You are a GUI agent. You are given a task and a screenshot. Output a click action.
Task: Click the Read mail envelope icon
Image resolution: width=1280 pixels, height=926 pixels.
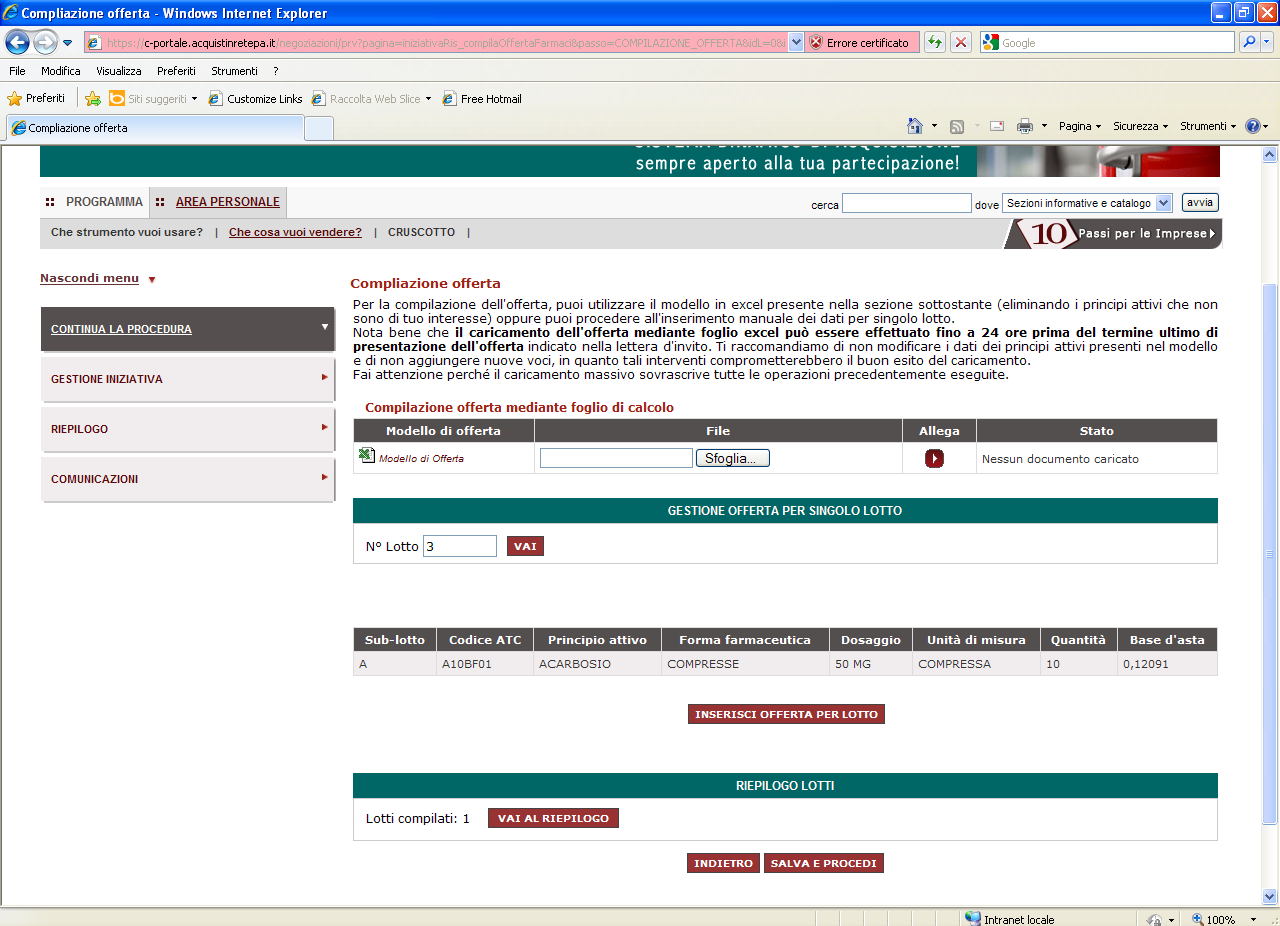[997, 126]
